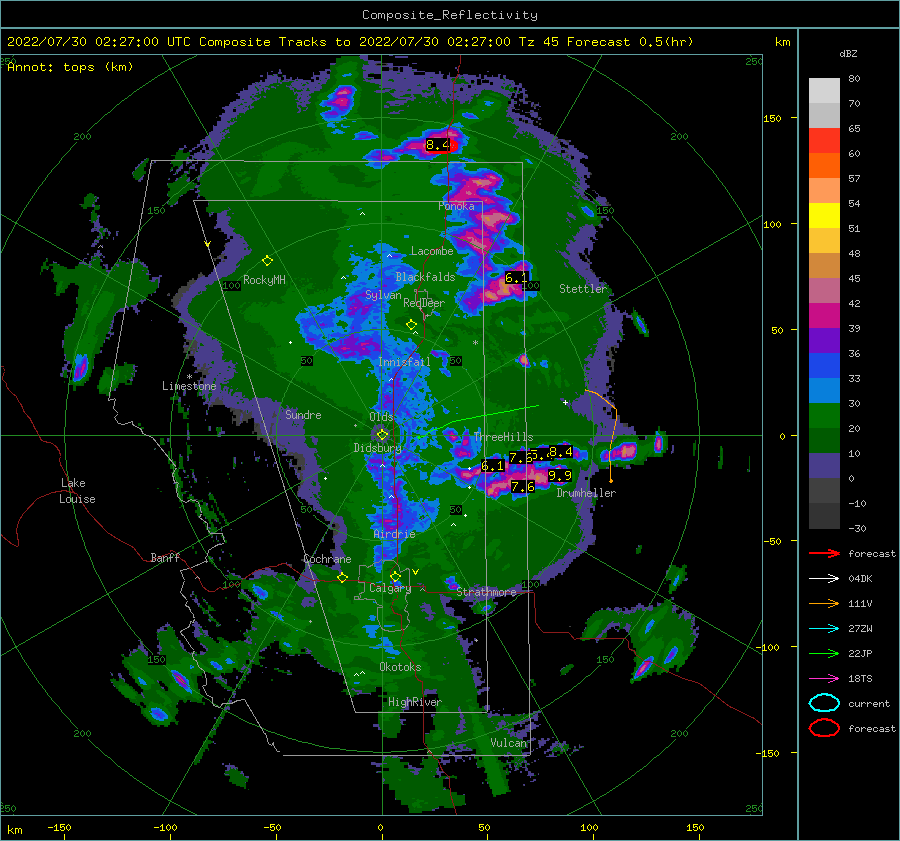Viewport: 900px width, 841px height.
Task: Click the 'Annot: tops (km)' annotation label
Action: 70,67
